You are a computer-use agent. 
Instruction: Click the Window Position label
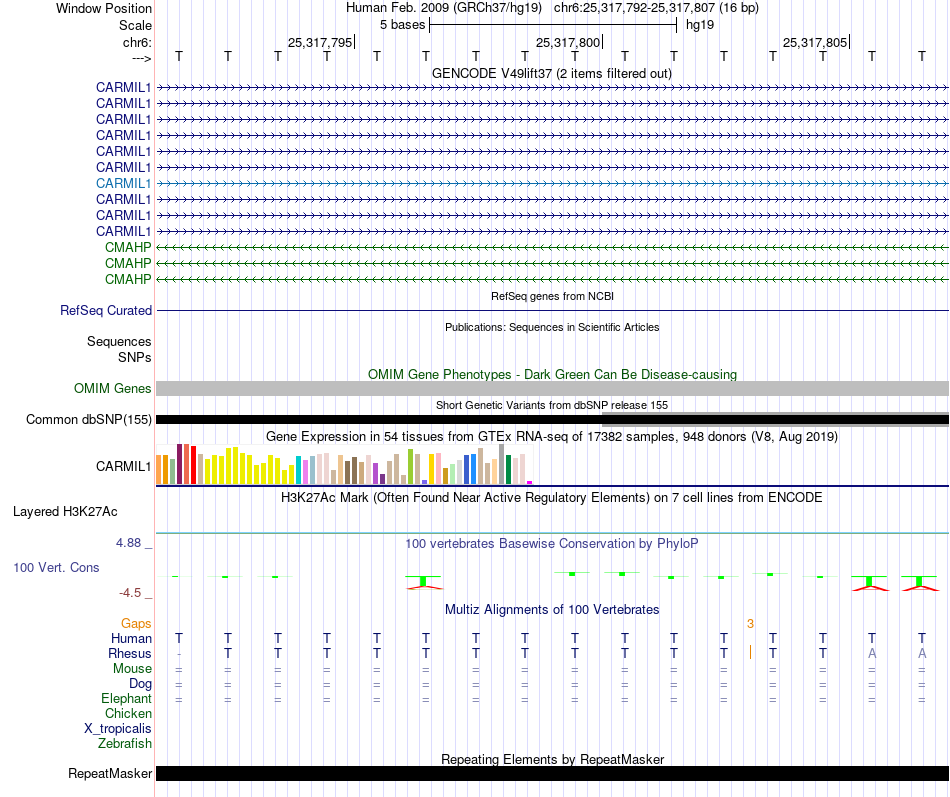[x=104, y=8]
